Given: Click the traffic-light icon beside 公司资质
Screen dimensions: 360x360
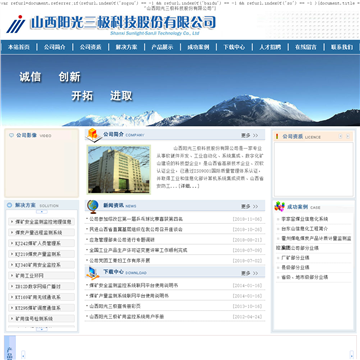Looking at the screenshot, I should pos(277,136).
